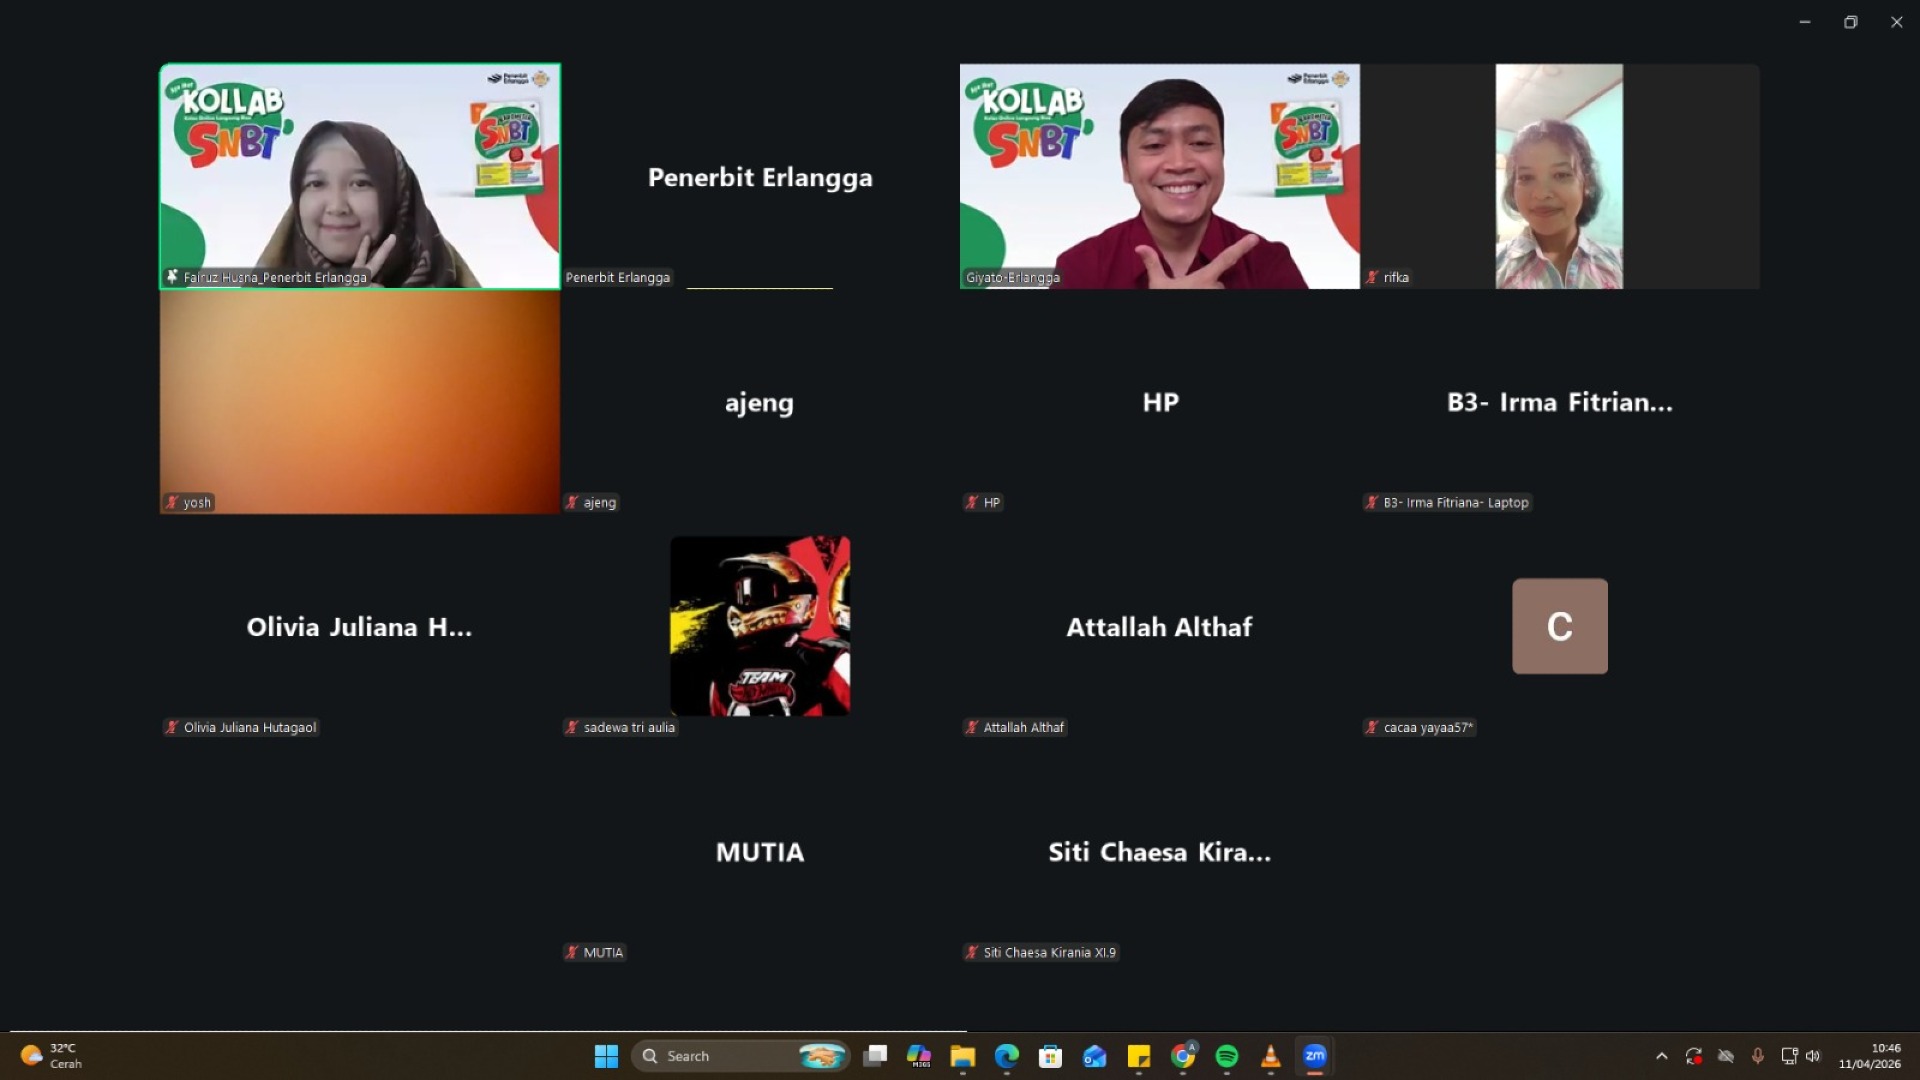The height and width of the screenshot is (1080, 1920).
Task: Open Spotify from the taskbar
Action: pyautogui.click(x=1227, y=1056)
